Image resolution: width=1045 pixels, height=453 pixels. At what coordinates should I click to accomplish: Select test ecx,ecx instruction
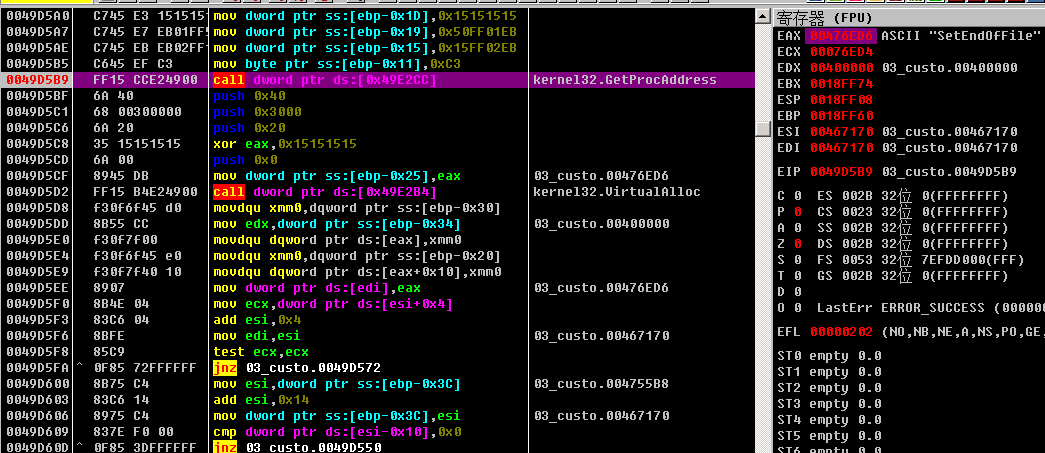(261, 351)
